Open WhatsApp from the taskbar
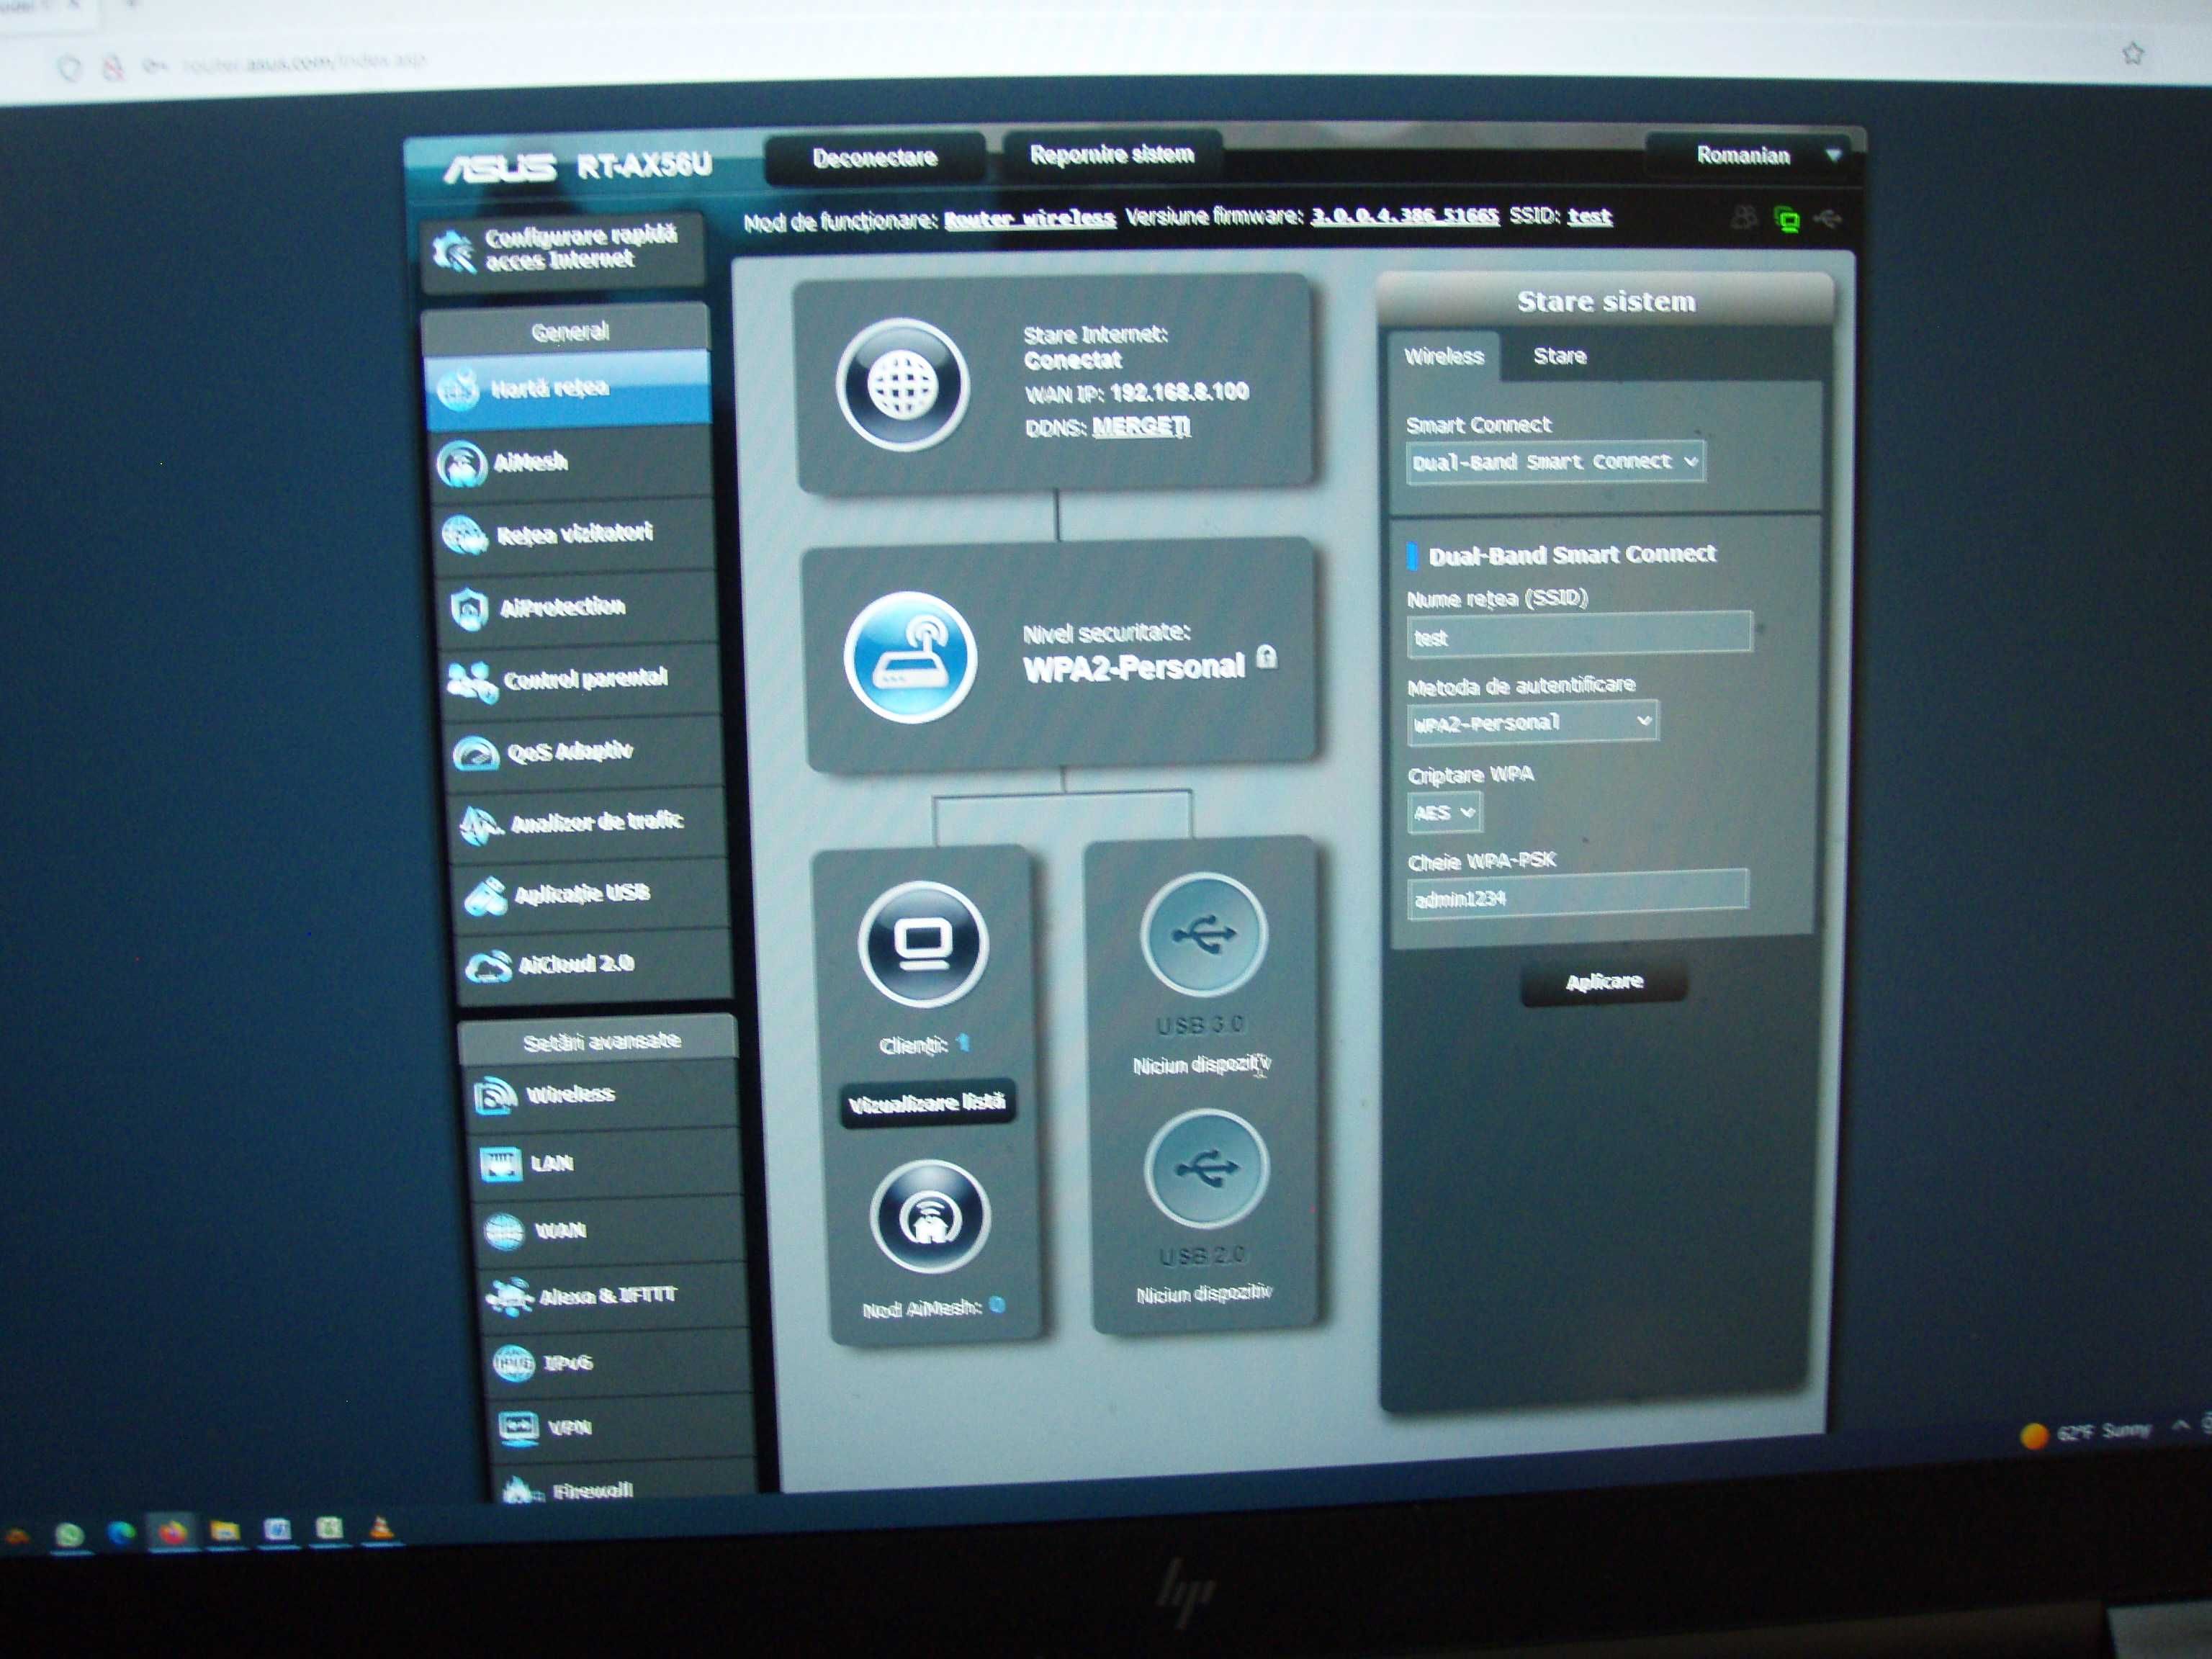Viewport: 2212px width, 1659px height. [x=69, y=1534]
